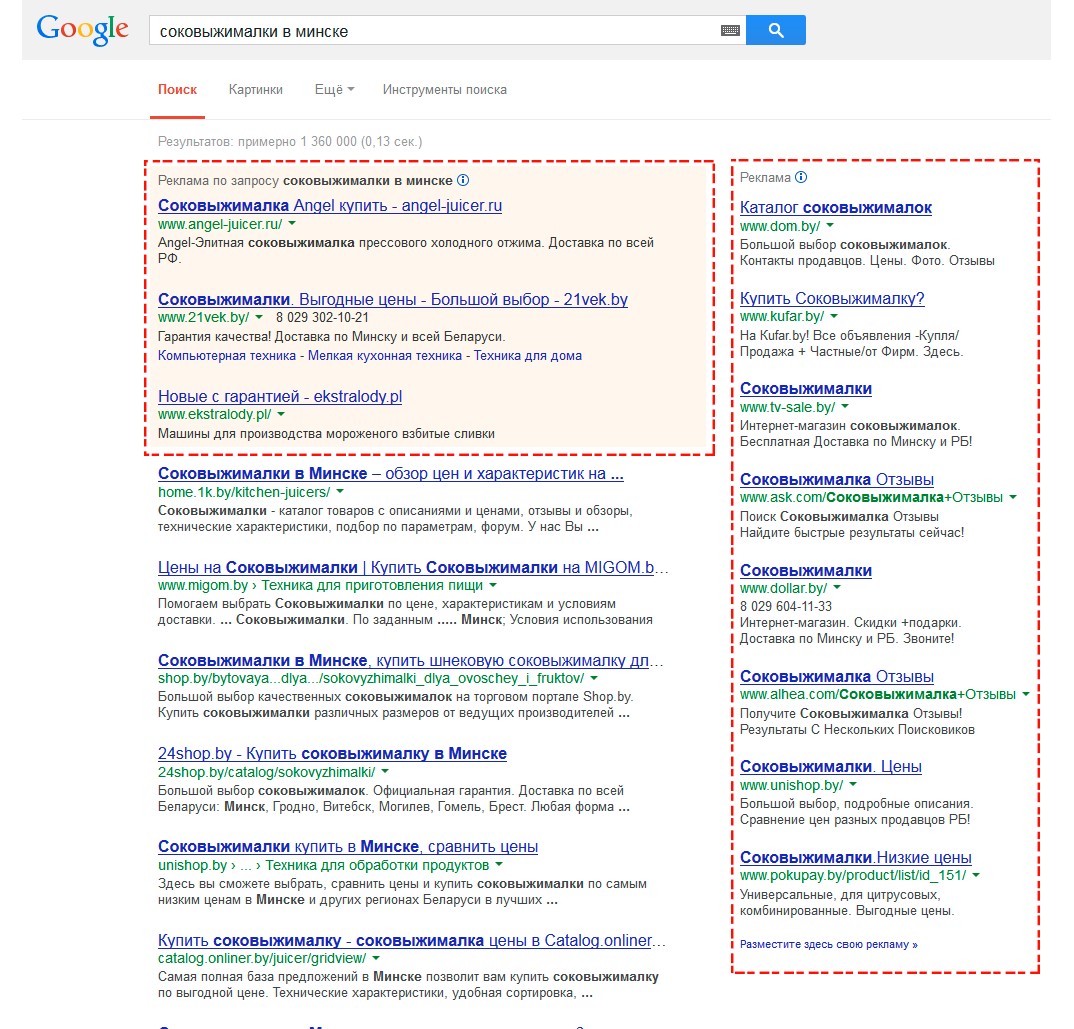Click phone number 8 029 302-10-21

[322, 317]
